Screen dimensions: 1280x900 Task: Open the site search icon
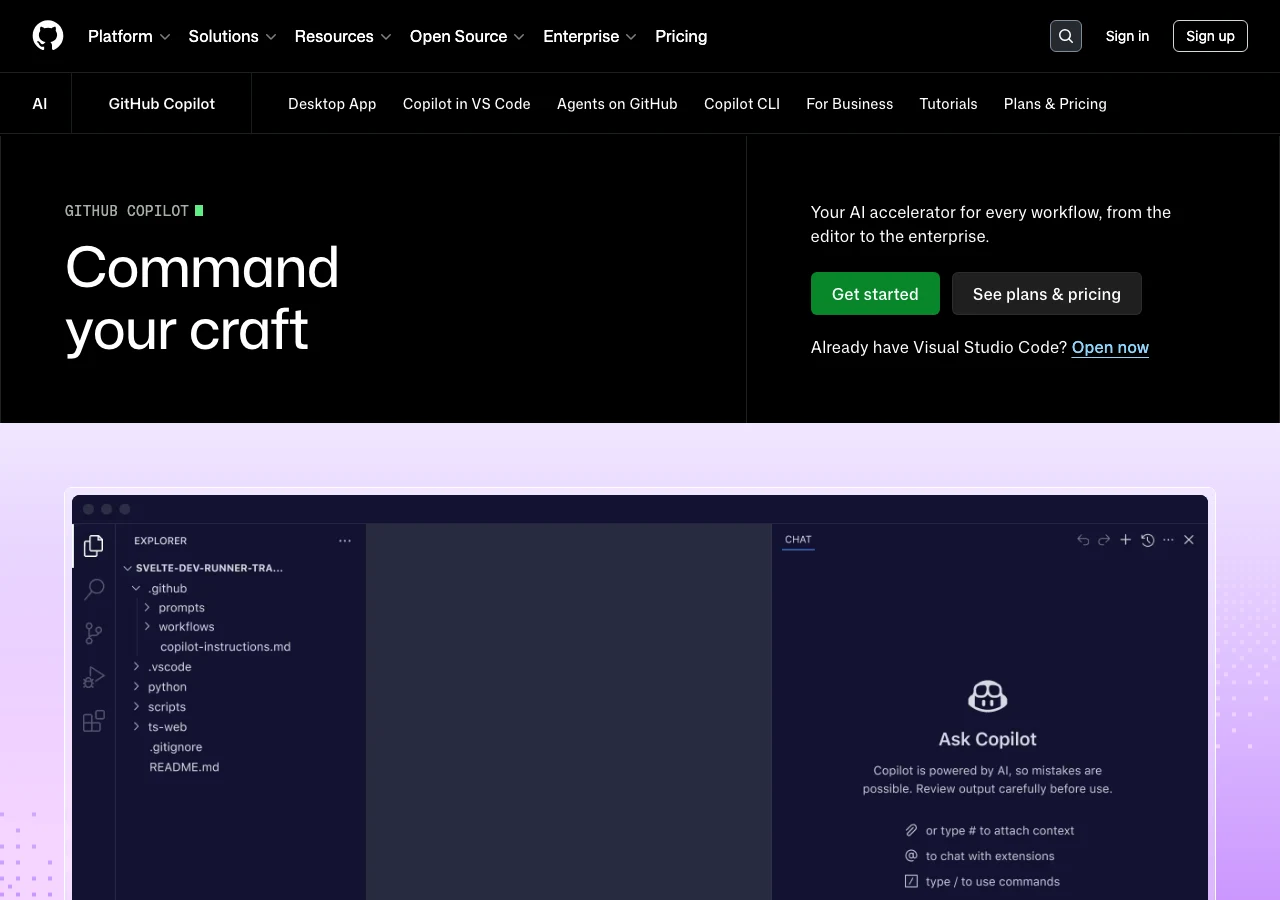point(1066,36)
